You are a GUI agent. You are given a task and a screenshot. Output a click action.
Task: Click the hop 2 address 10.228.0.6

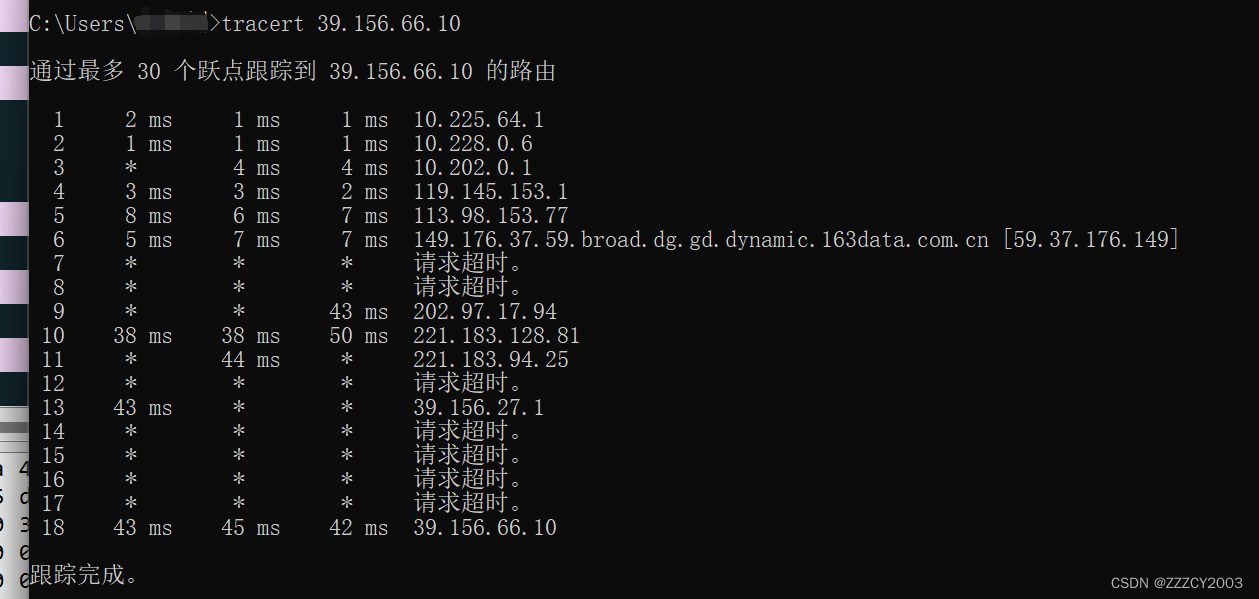[473, 144]
